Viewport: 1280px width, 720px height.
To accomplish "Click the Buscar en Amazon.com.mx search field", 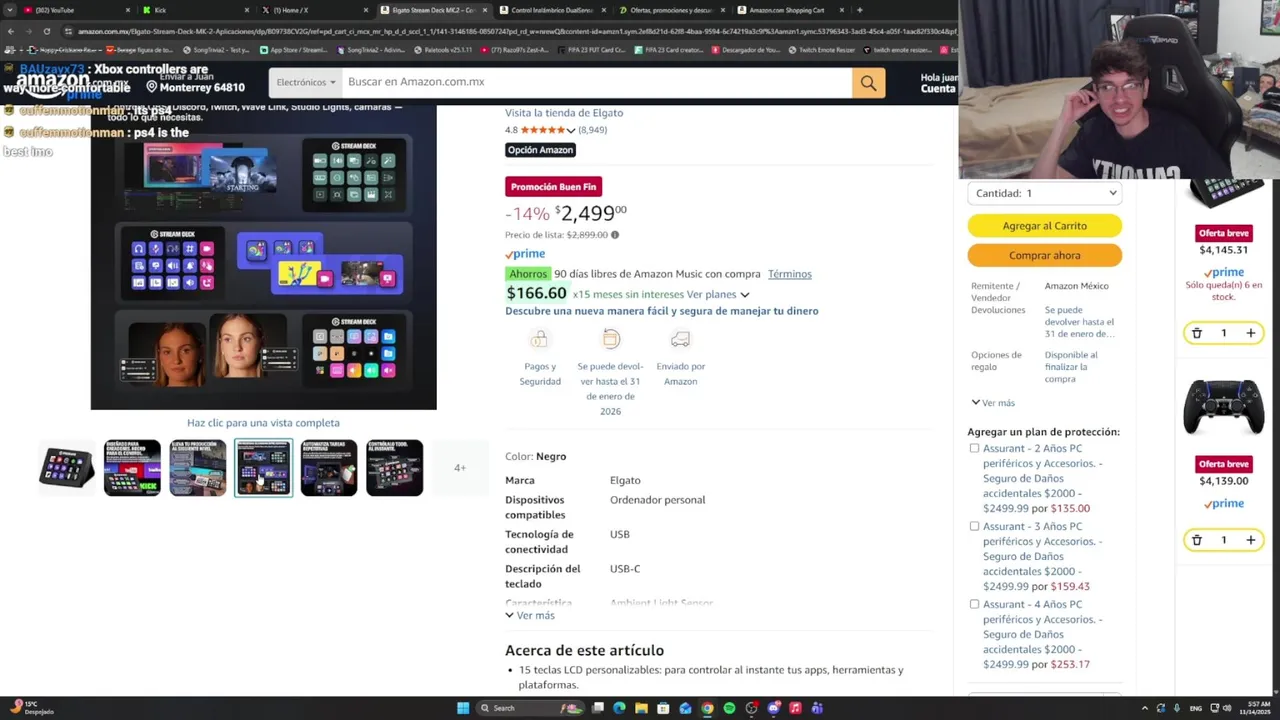I will [x=597, y=83].
